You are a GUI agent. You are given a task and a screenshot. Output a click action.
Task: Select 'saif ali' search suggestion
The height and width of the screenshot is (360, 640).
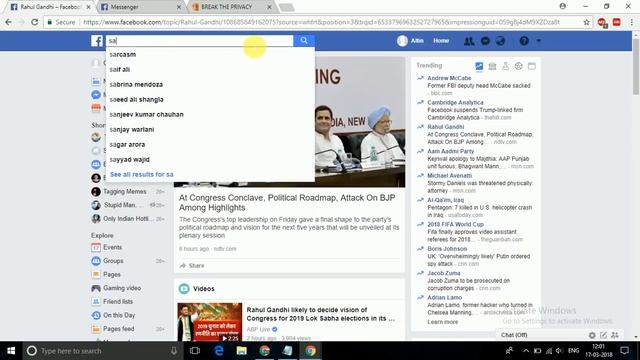click(210, 69)
